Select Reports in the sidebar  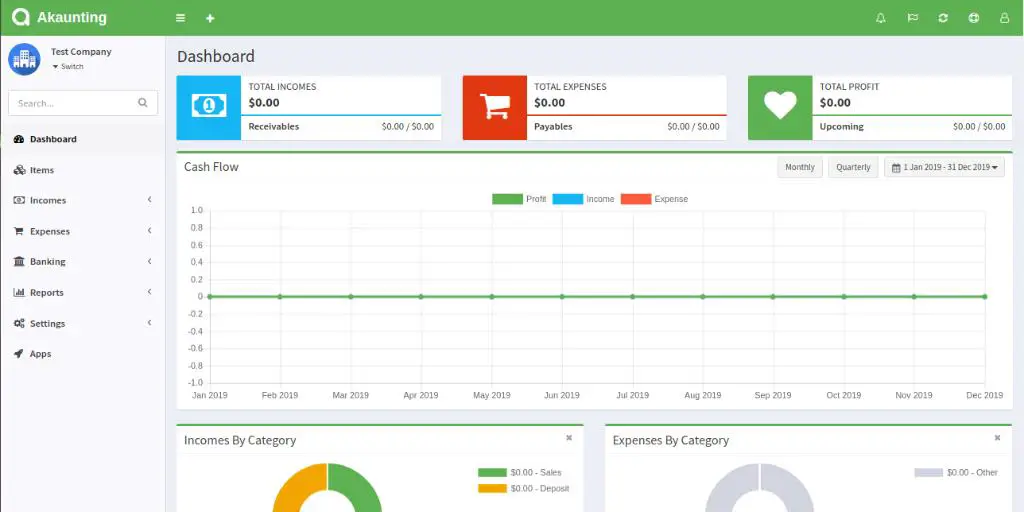click(x=83, y=293)
